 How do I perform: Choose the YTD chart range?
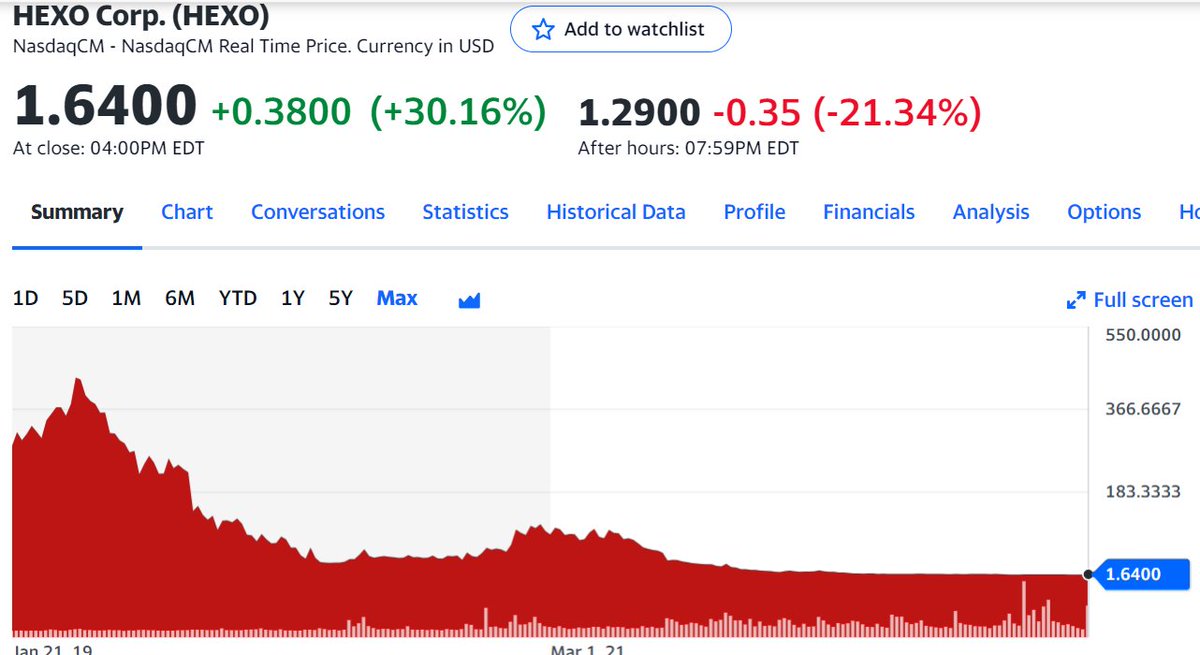tap(238, 298)
